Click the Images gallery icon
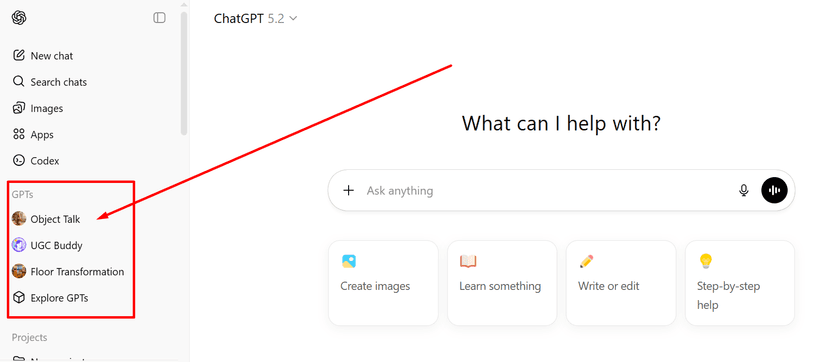The image size is (828, 362). [x=19, y=108]
